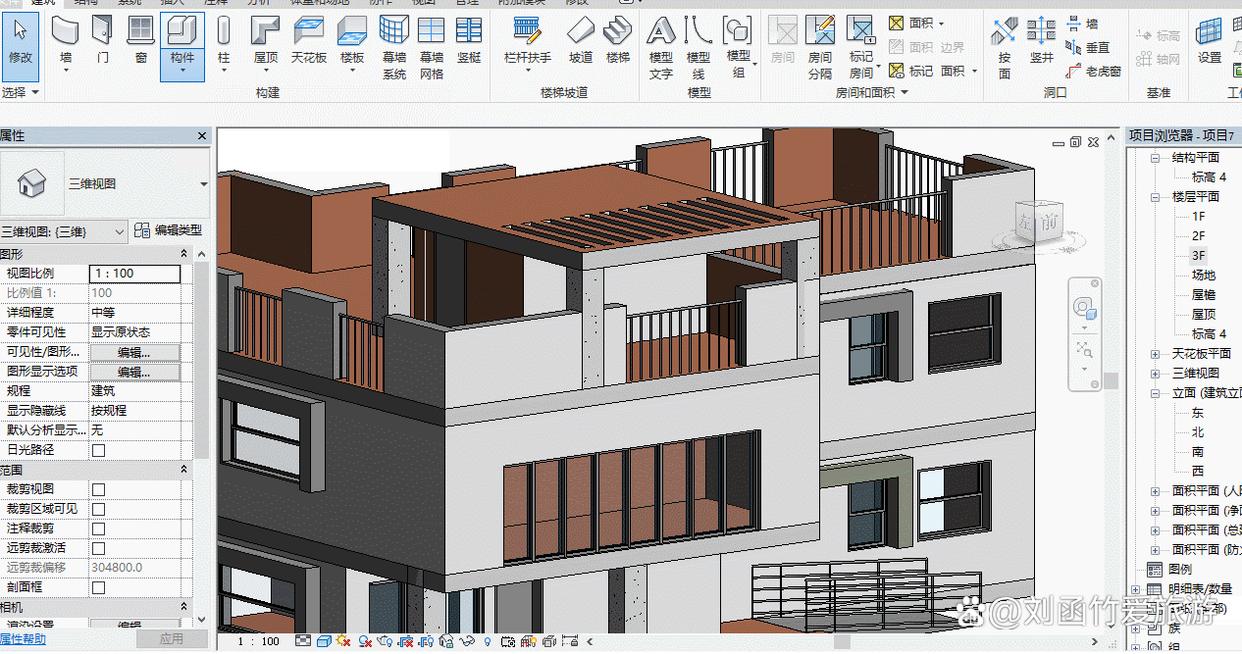Image resolution: width=1242 pixels, height=654 pixels.
Task: Open the 场地 site plan
Action: coord(1203,275)
